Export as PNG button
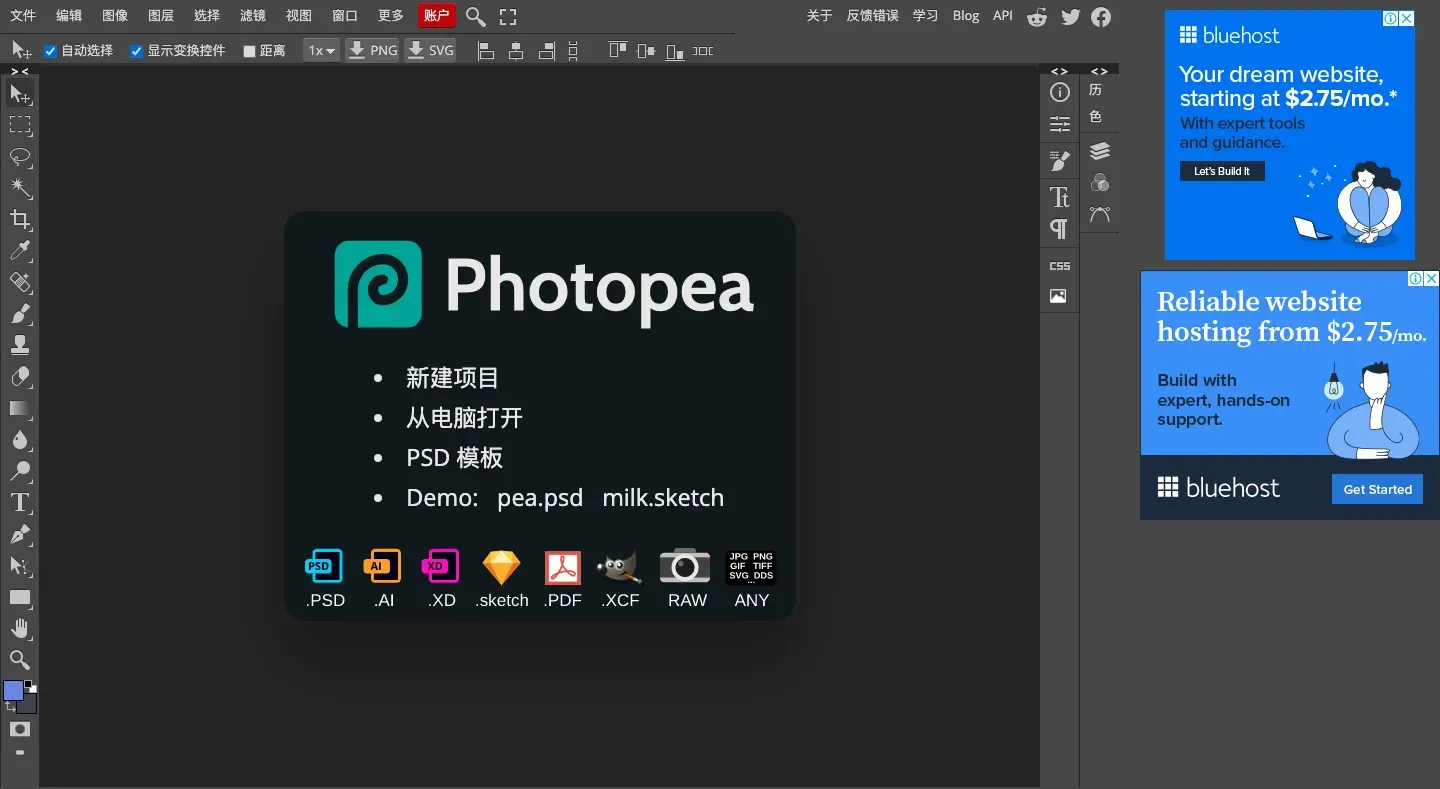Viewport: 1440px width, 789px height. 372,50
